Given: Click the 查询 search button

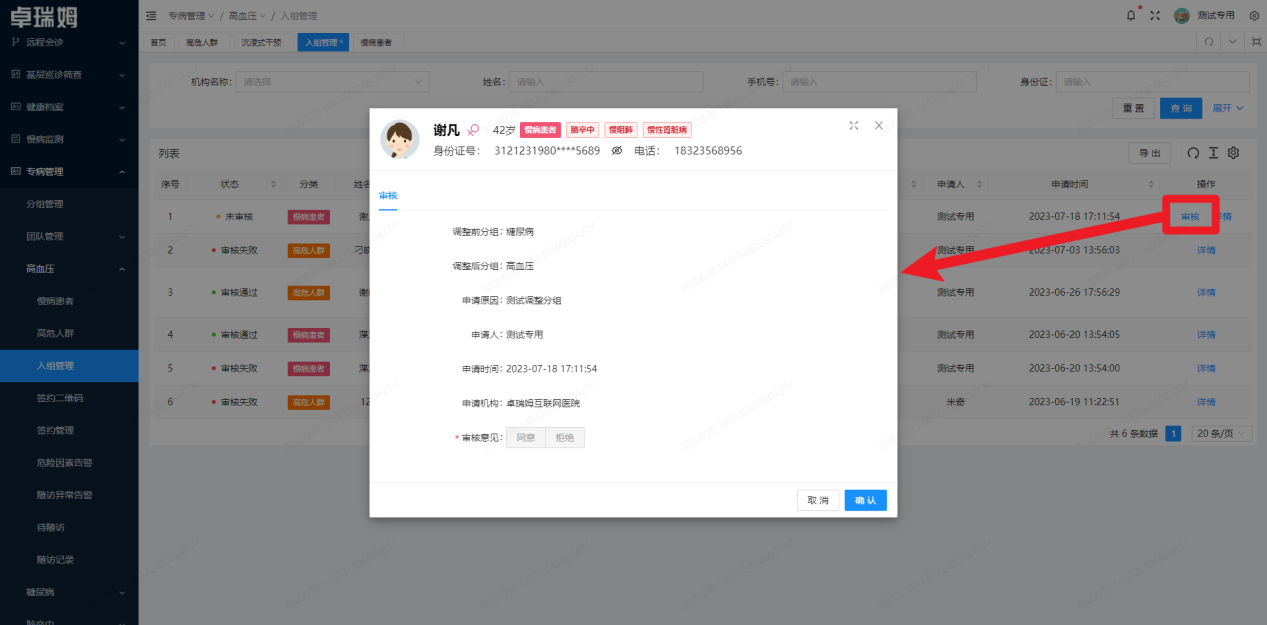Looking at the screenshot, I should (x=1181, y=108).
